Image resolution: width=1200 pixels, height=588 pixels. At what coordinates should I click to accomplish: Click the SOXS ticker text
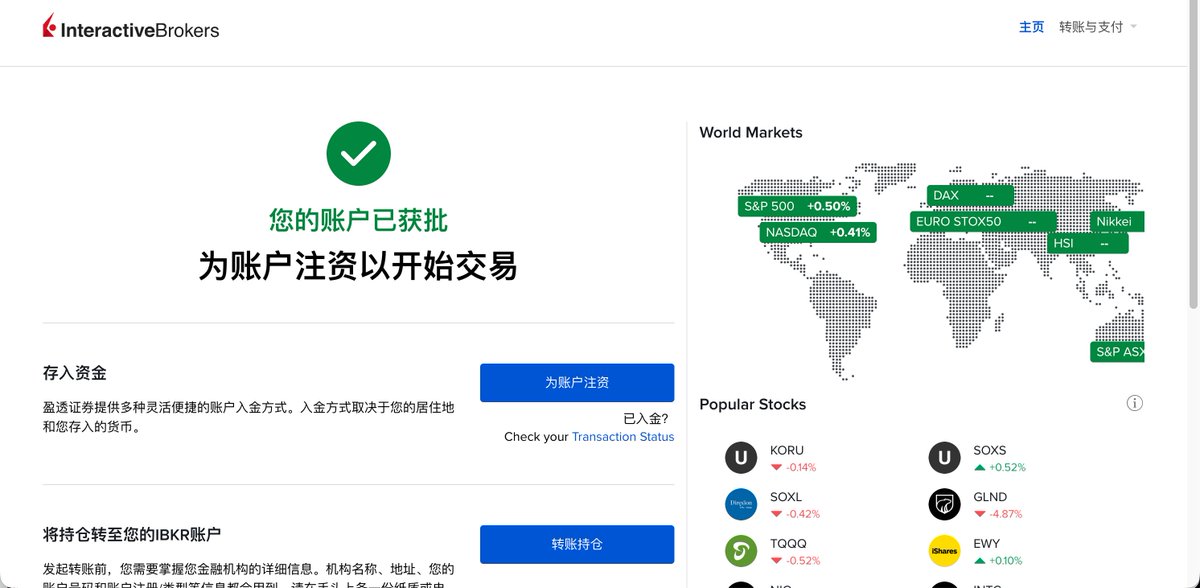990,451
